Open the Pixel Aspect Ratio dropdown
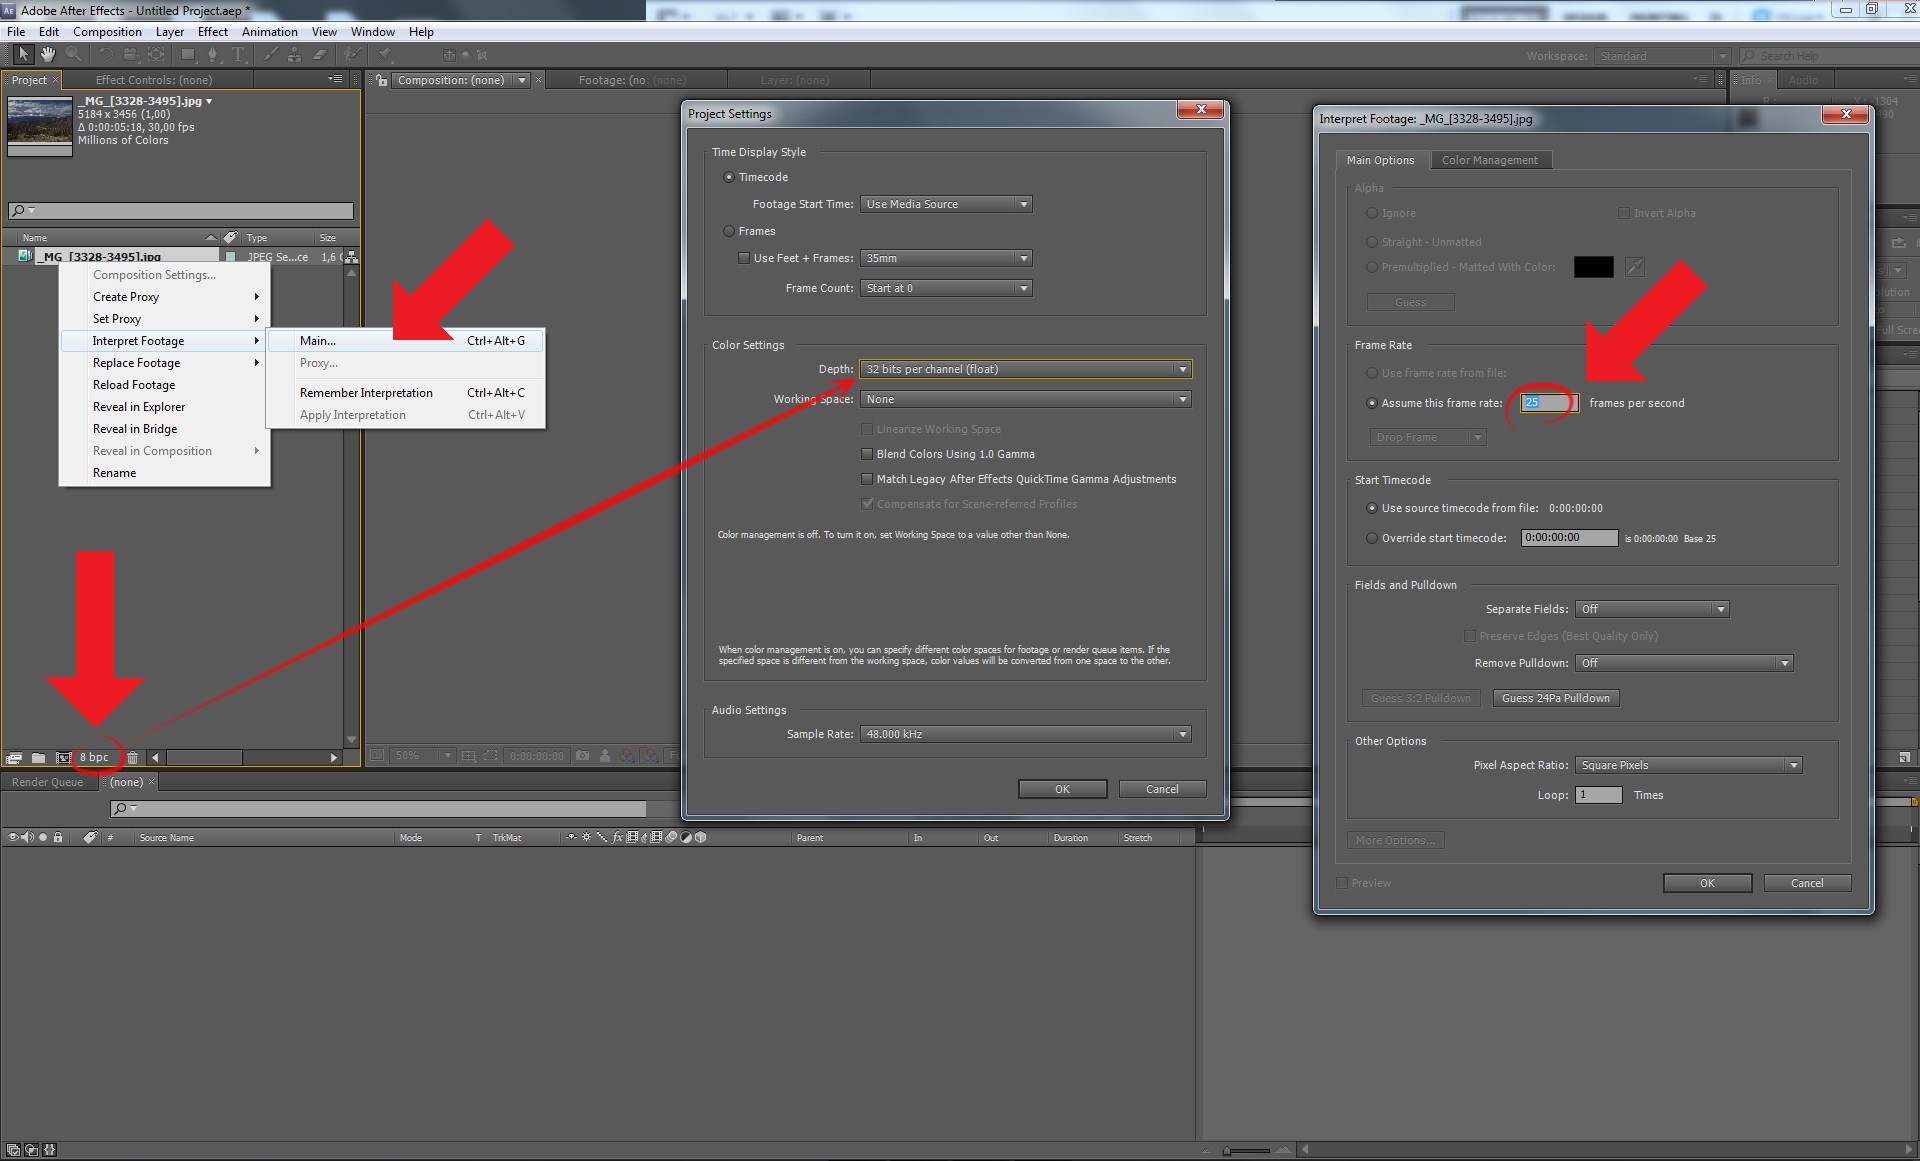Screen dimensions: 1920x1161 tap(1688, 765)
